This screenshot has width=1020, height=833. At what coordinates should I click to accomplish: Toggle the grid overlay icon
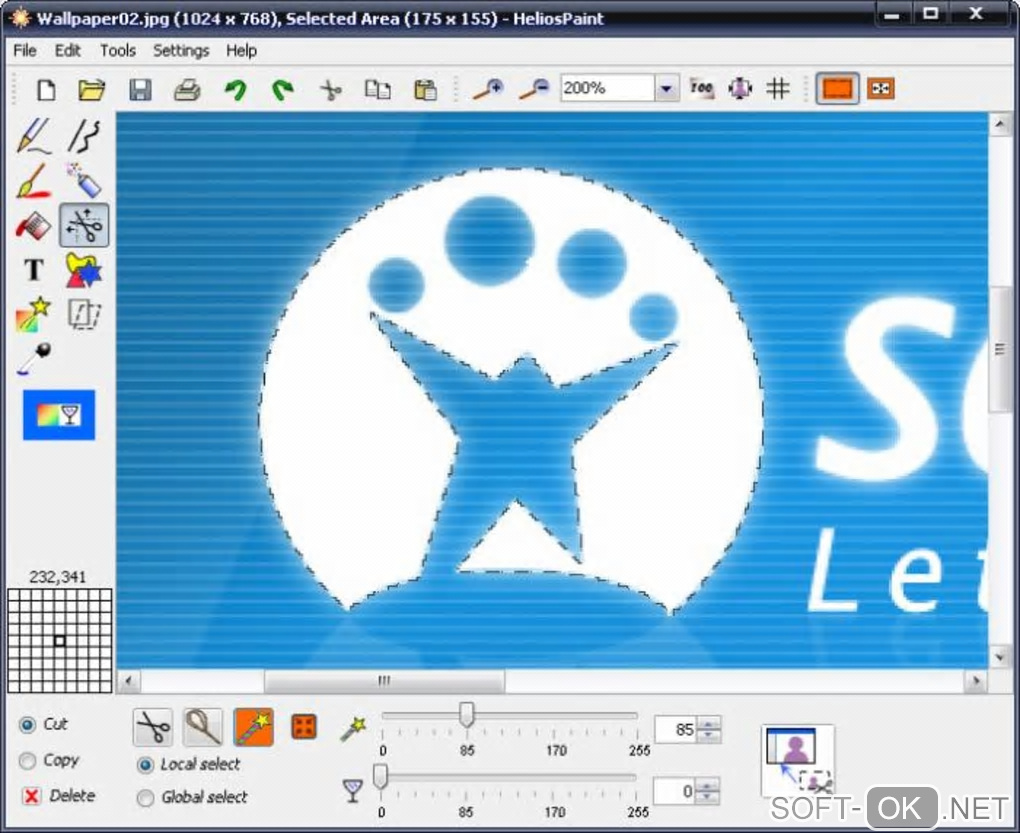(x=778, y=88)
